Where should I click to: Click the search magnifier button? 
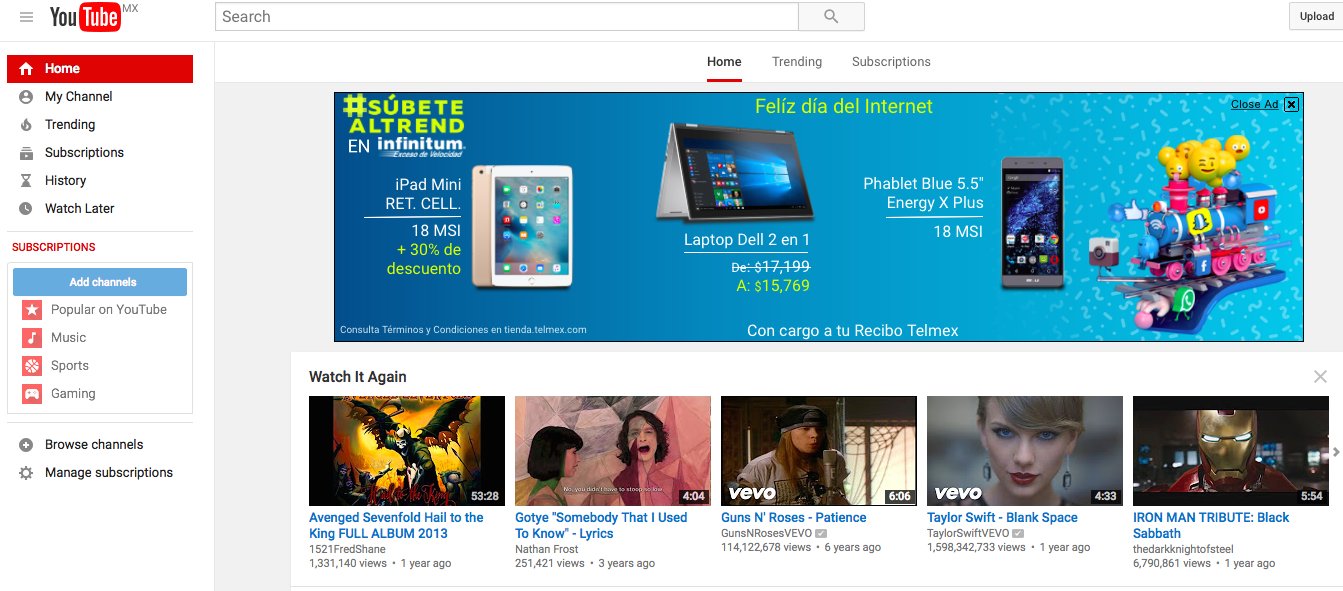click(x=831, y=16)
